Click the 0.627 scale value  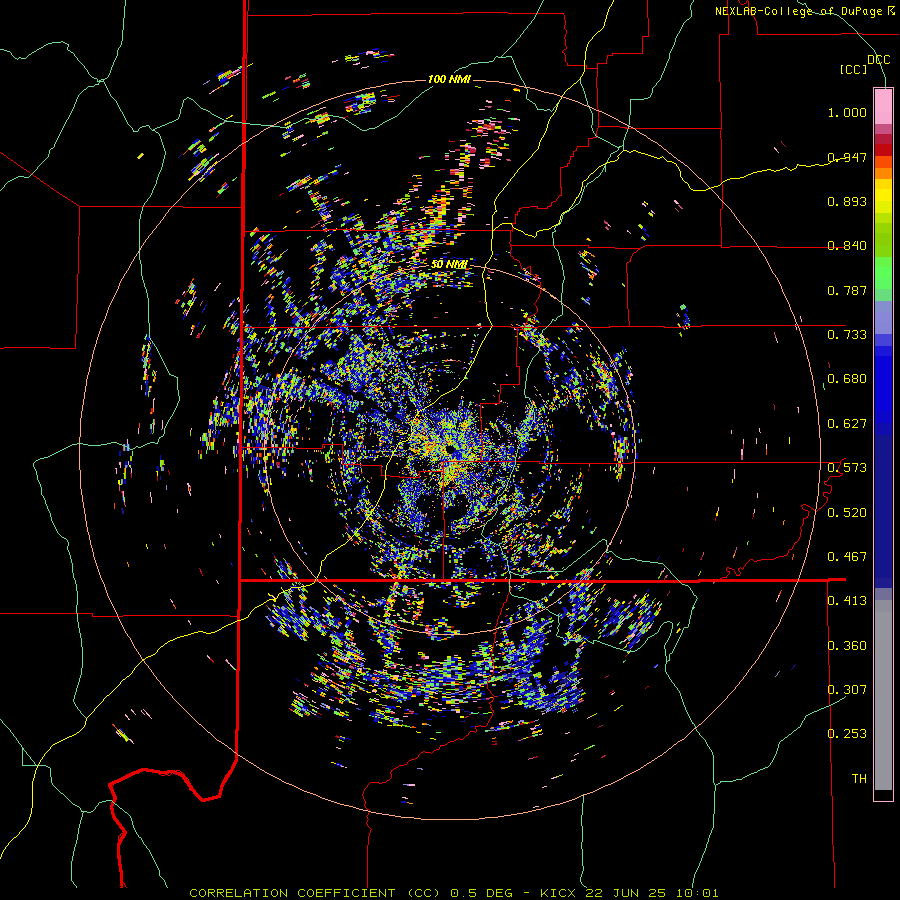pyautogui.click(x=847, y=424)
